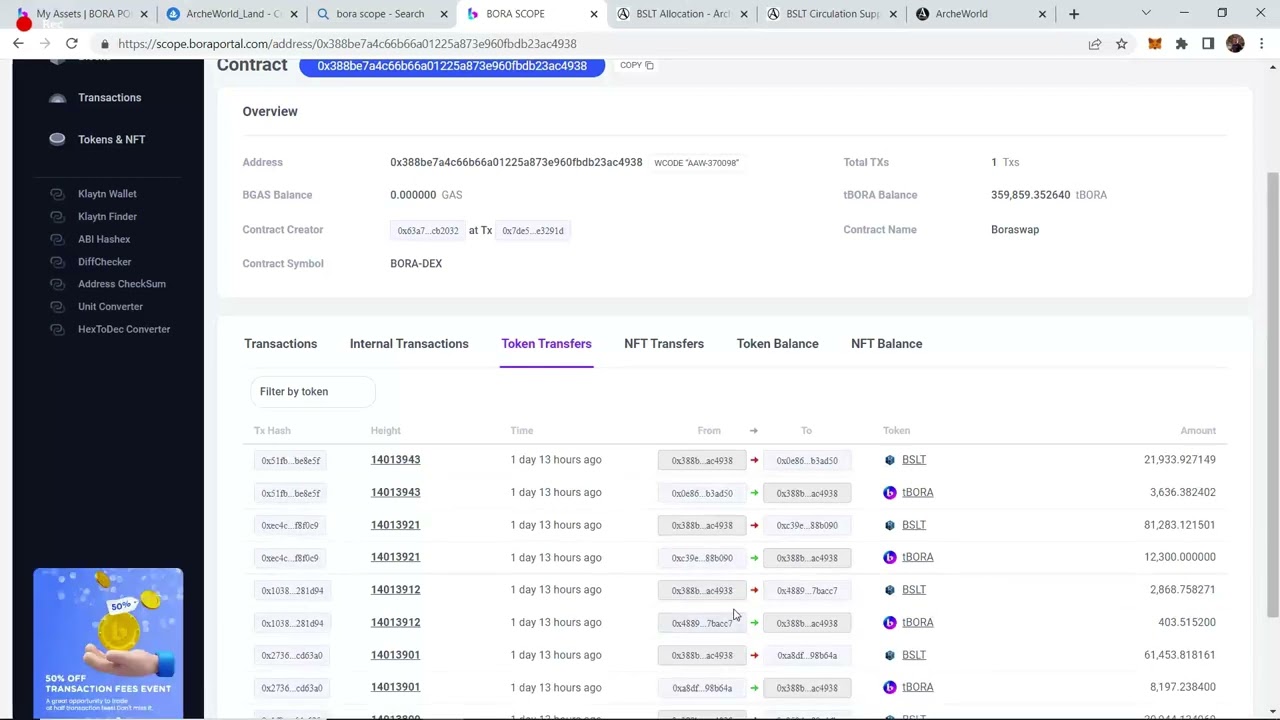Image resolution: width=1280 pixels, height=720 pixels.
Task: Click the BSLT token link in 2,868.758271 row
Action: [x=914, y=590]
